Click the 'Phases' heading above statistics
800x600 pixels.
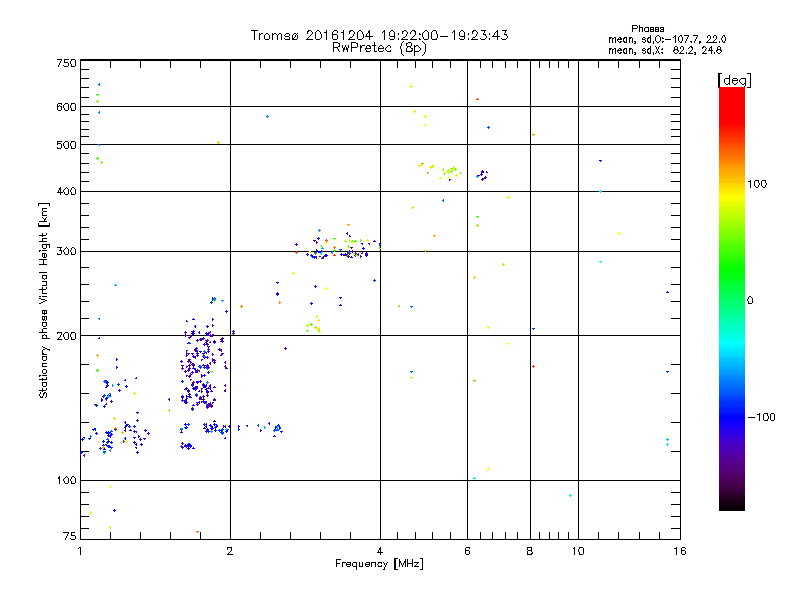click(647, 29)
